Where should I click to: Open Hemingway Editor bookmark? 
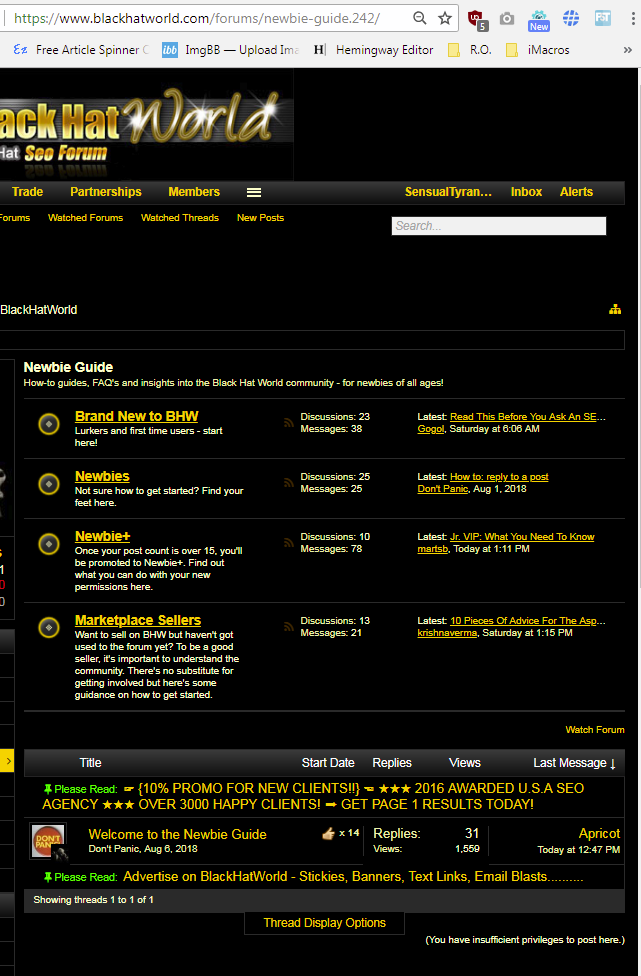[x=373, y=50]
